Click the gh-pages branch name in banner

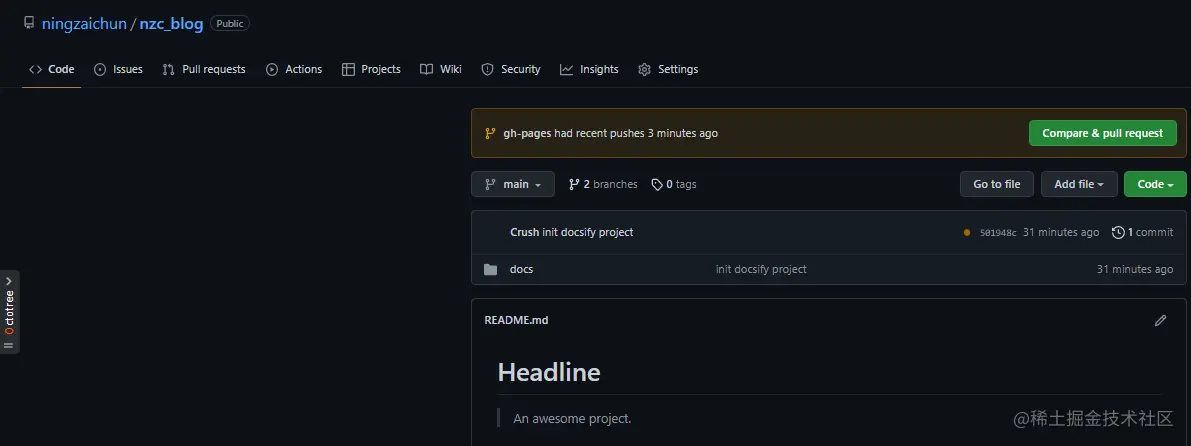tap(527, 133)
